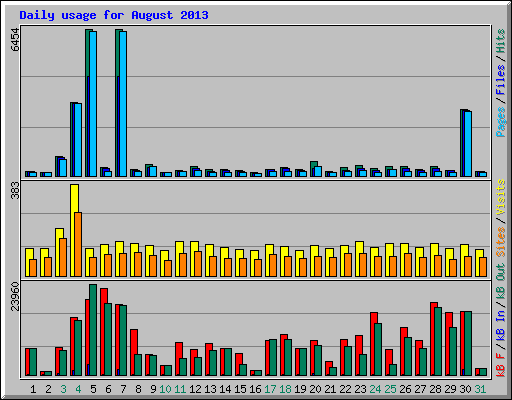Select weekend day 3 label
Image resolution: width=512 pixels, height=400 pixels.
63,389
